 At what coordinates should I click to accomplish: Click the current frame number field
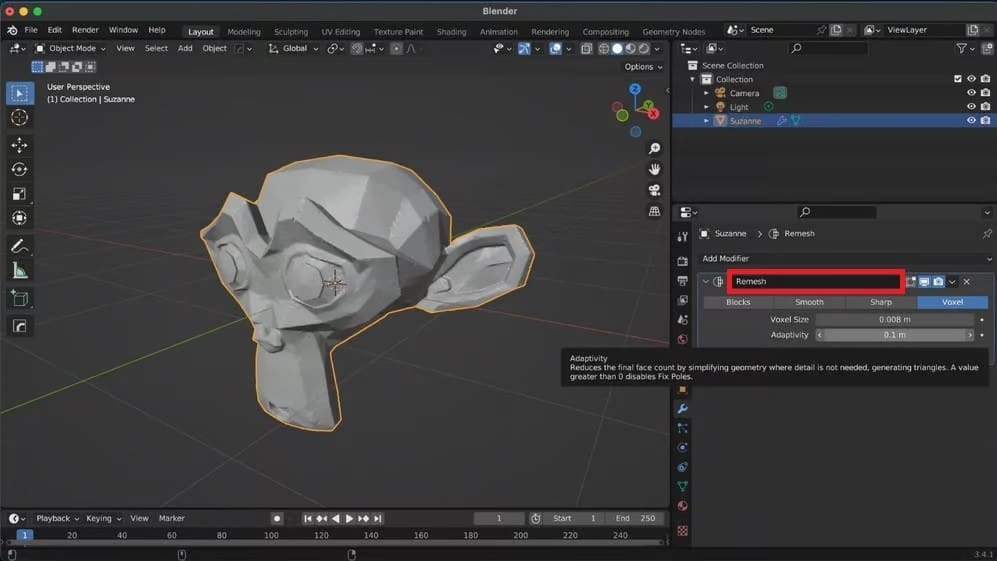499,518
